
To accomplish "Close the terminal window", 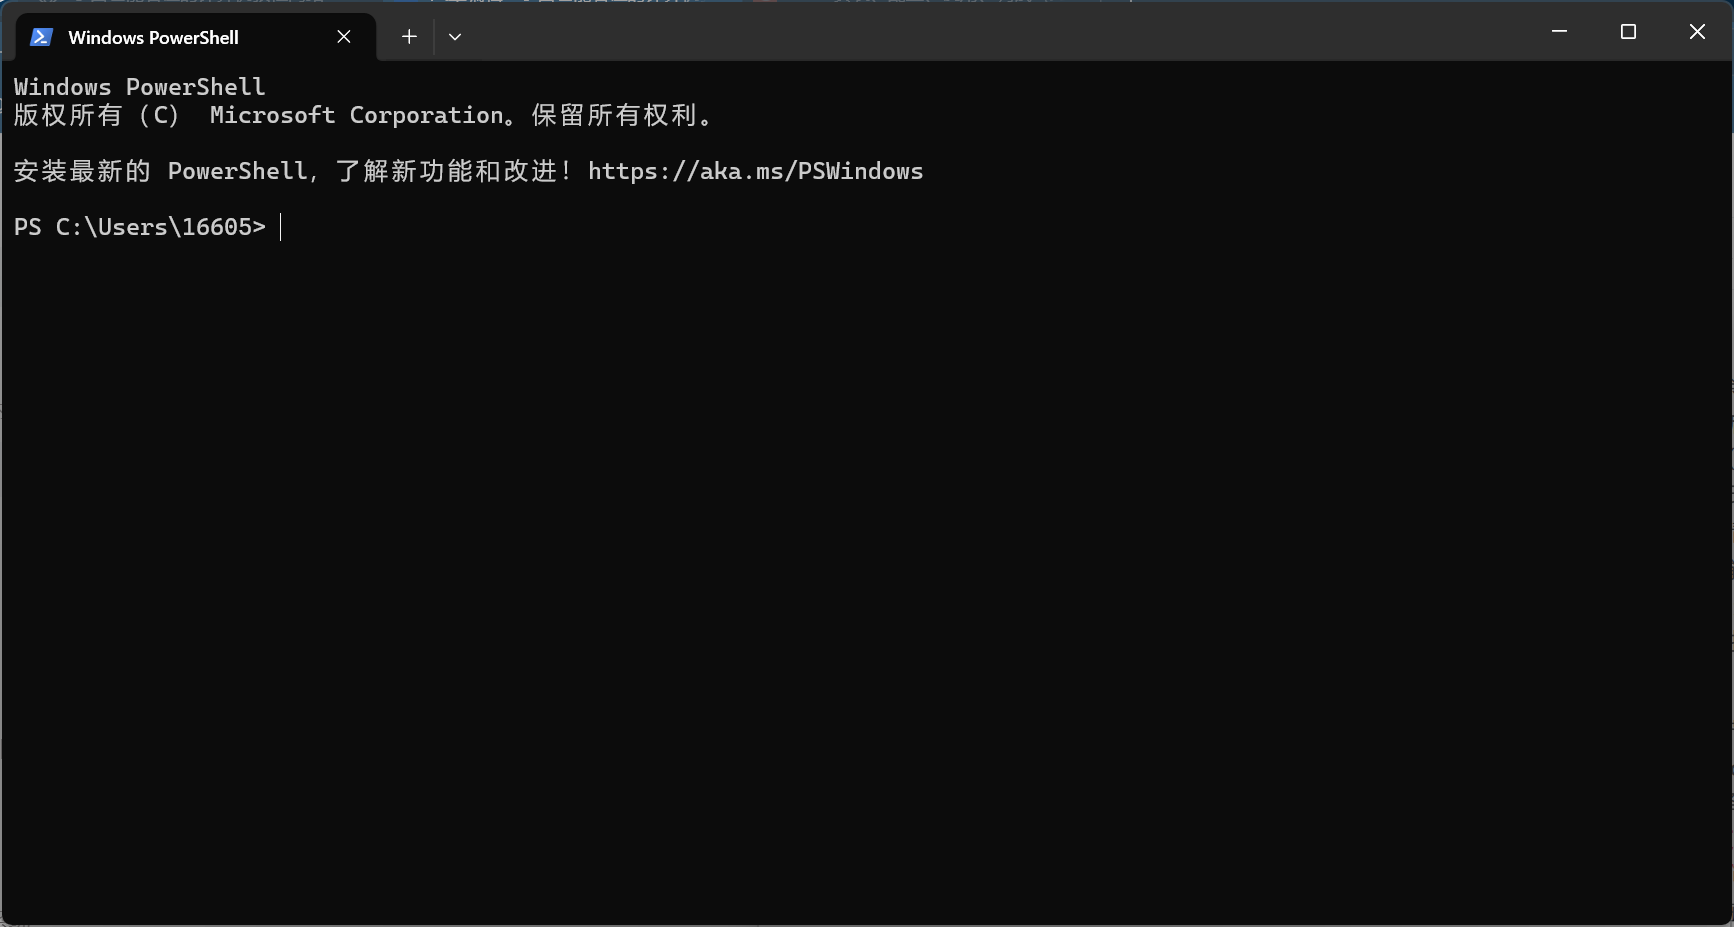I will click(x=1697, y=32).
